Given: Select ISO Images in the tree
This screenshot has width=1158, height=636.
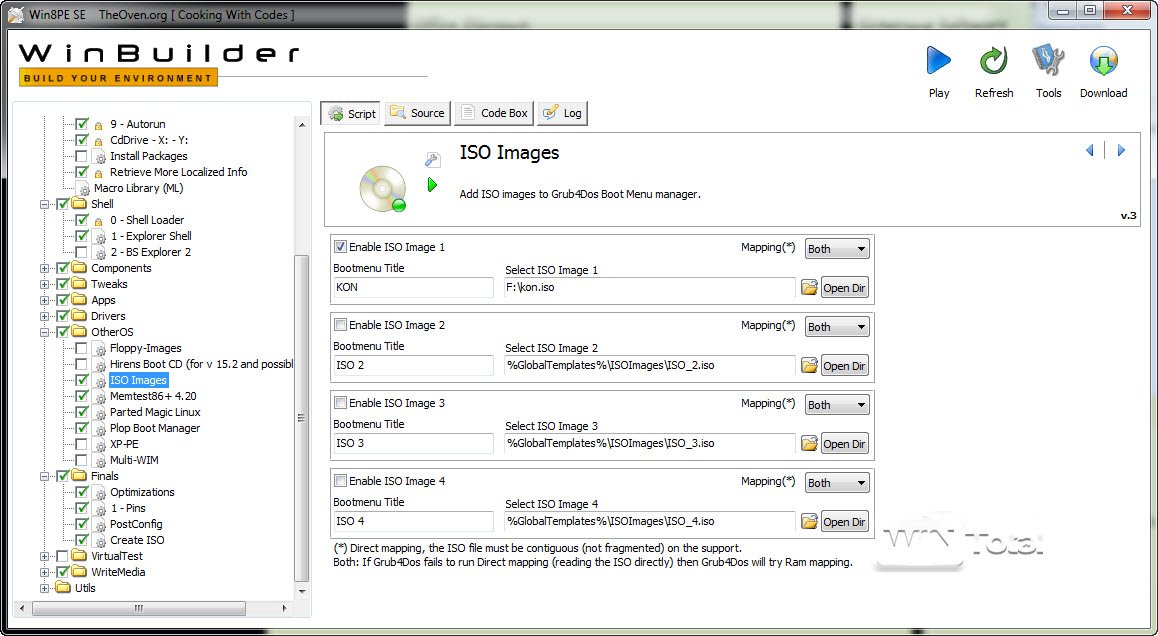Looking at the screenshot, I should coord(138,380).
